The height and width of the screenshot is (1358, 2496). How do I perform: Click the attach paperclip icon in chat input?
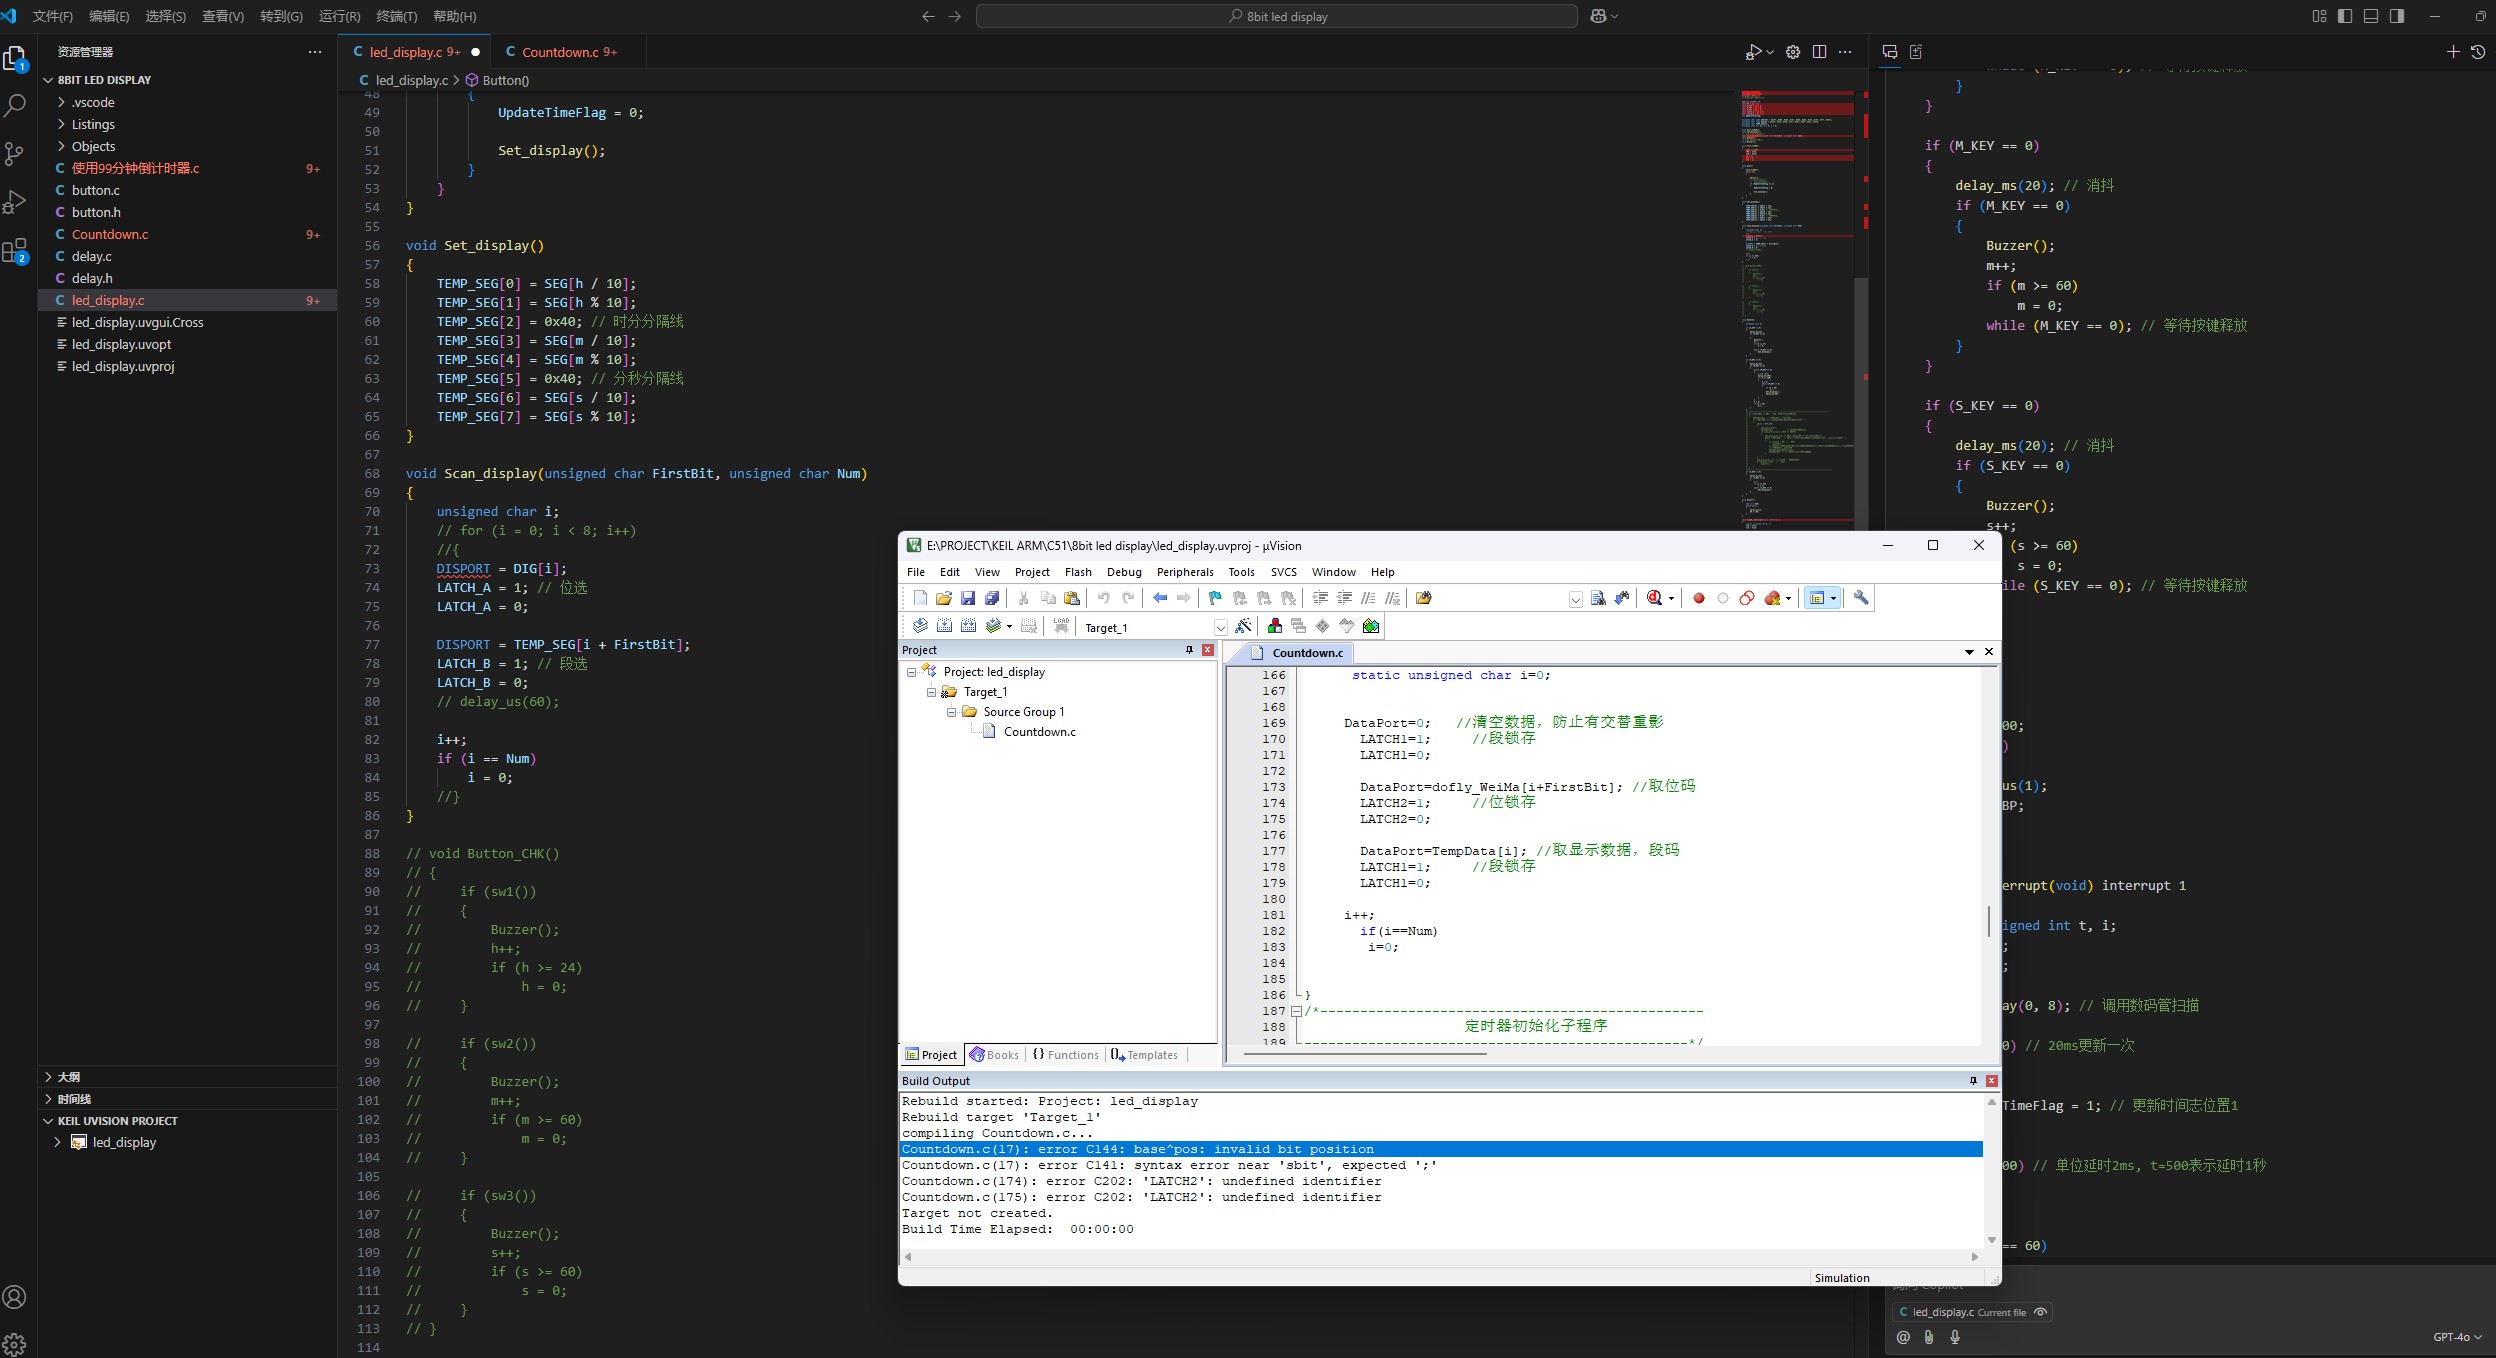1929,1337
